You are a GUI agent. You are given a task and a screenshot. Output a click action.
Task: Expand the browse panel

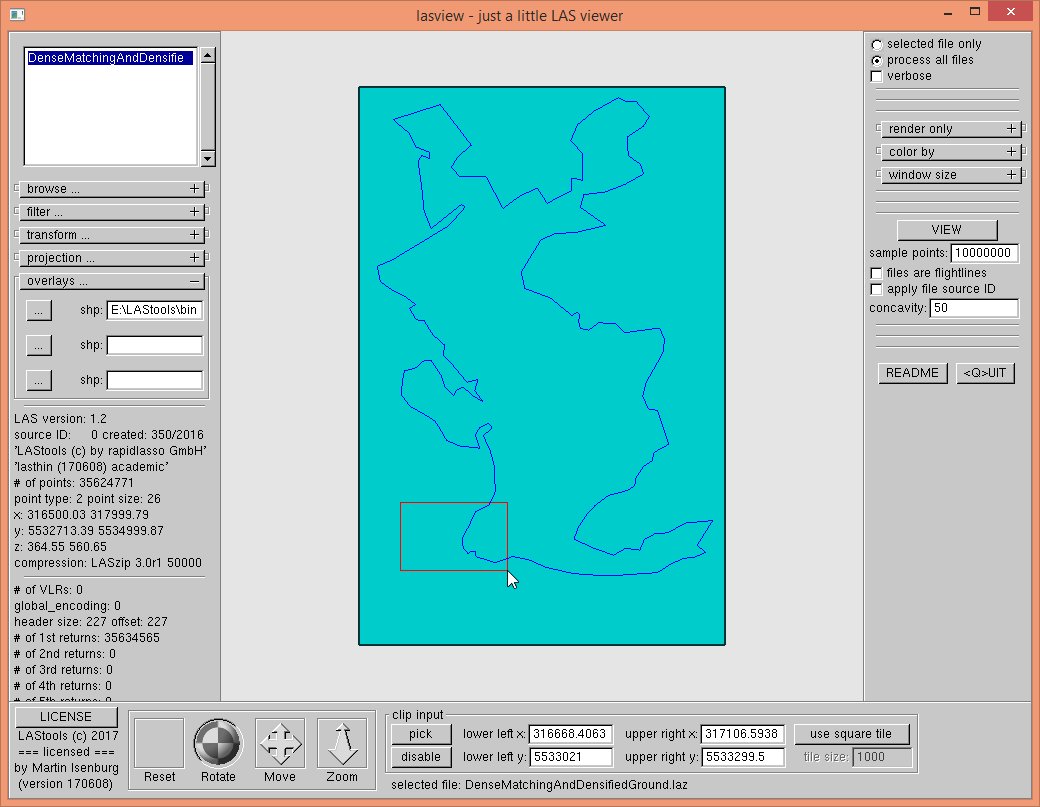click(111, 189)
